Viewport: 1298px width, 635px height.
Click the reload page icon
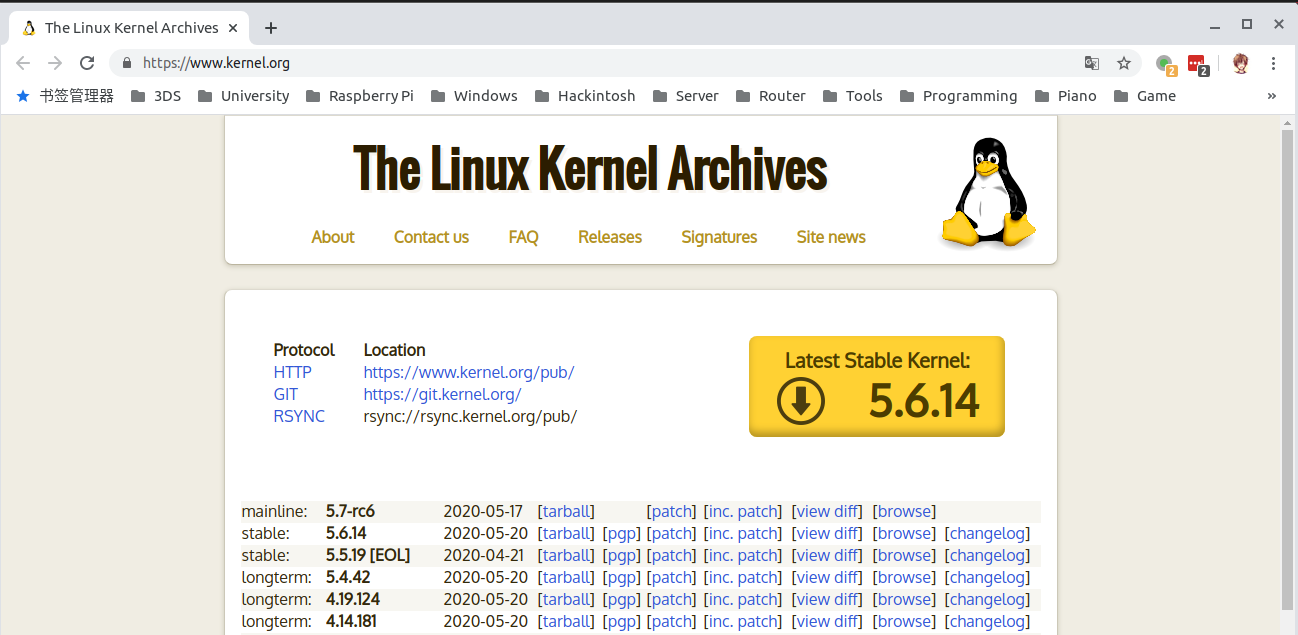(87, 63)
